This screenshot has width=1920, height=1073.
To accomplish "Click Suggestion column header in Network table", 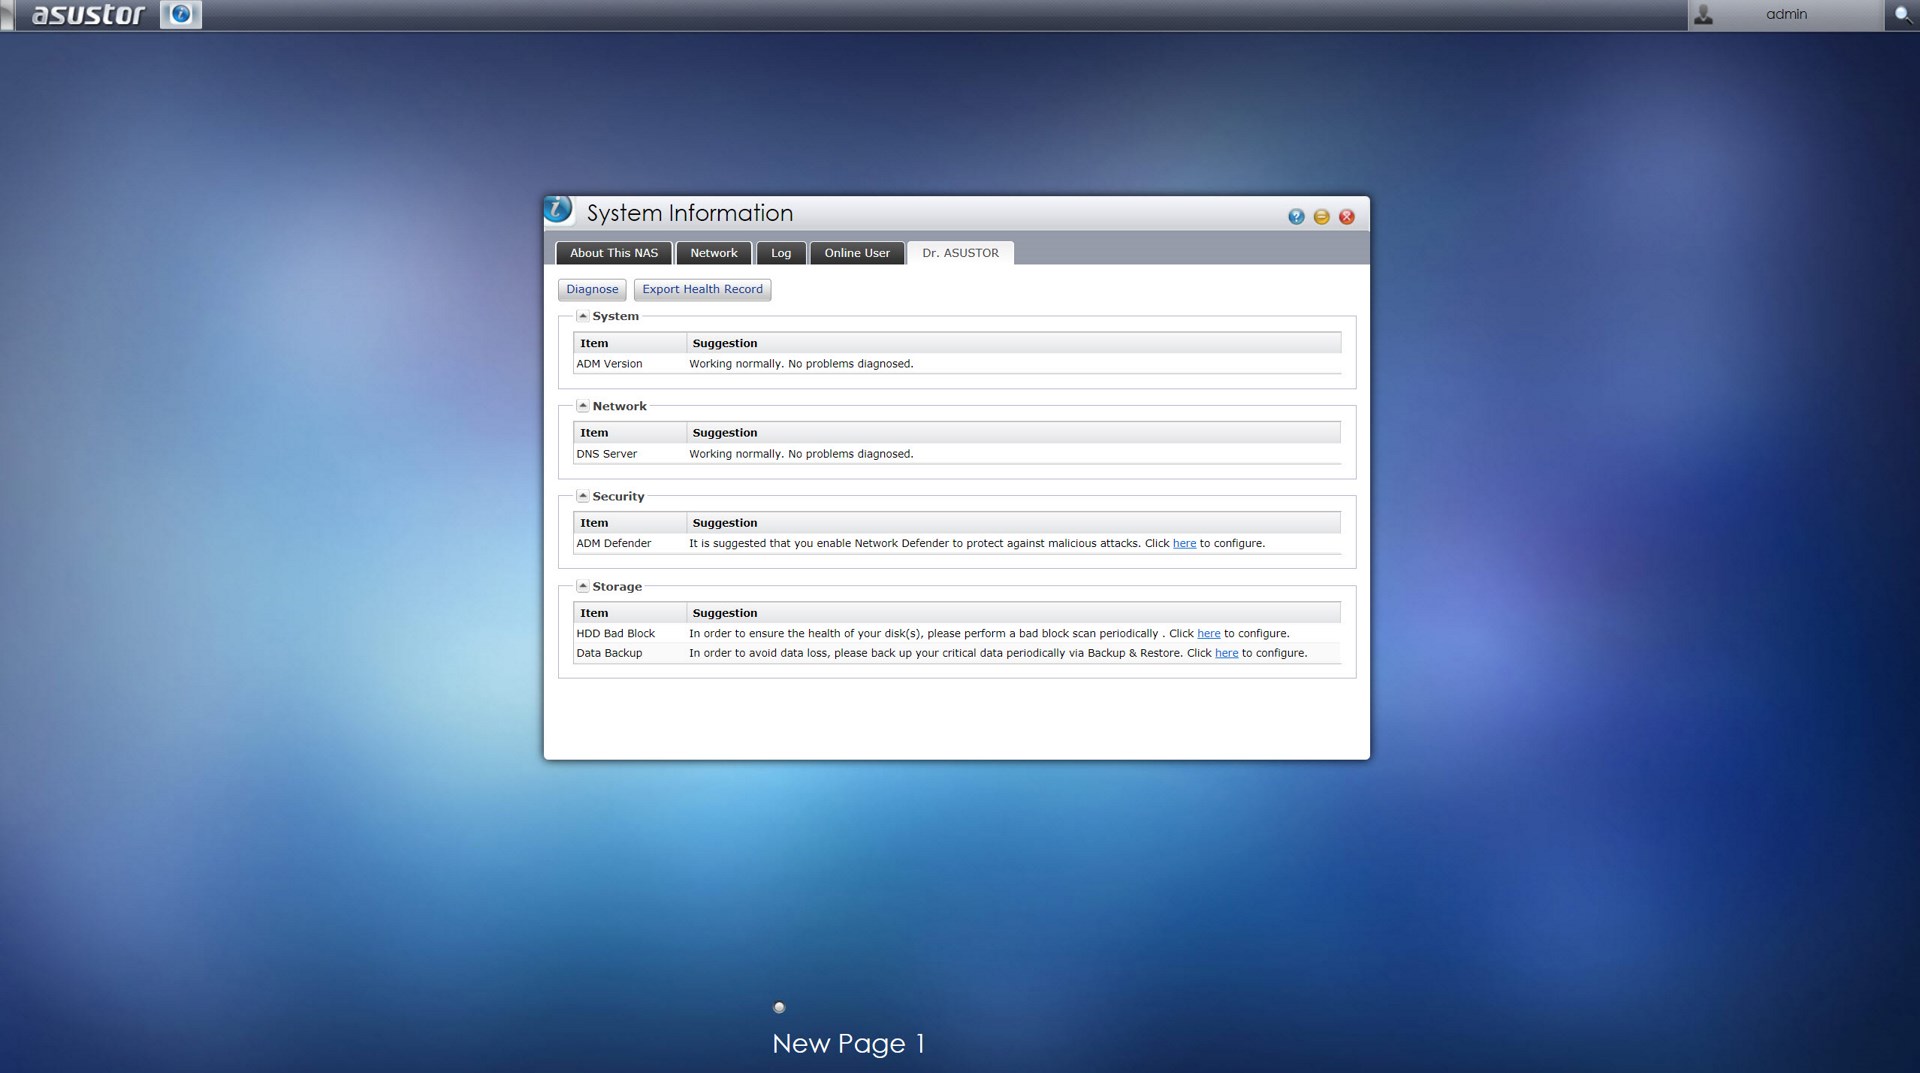I will 1013,433.
